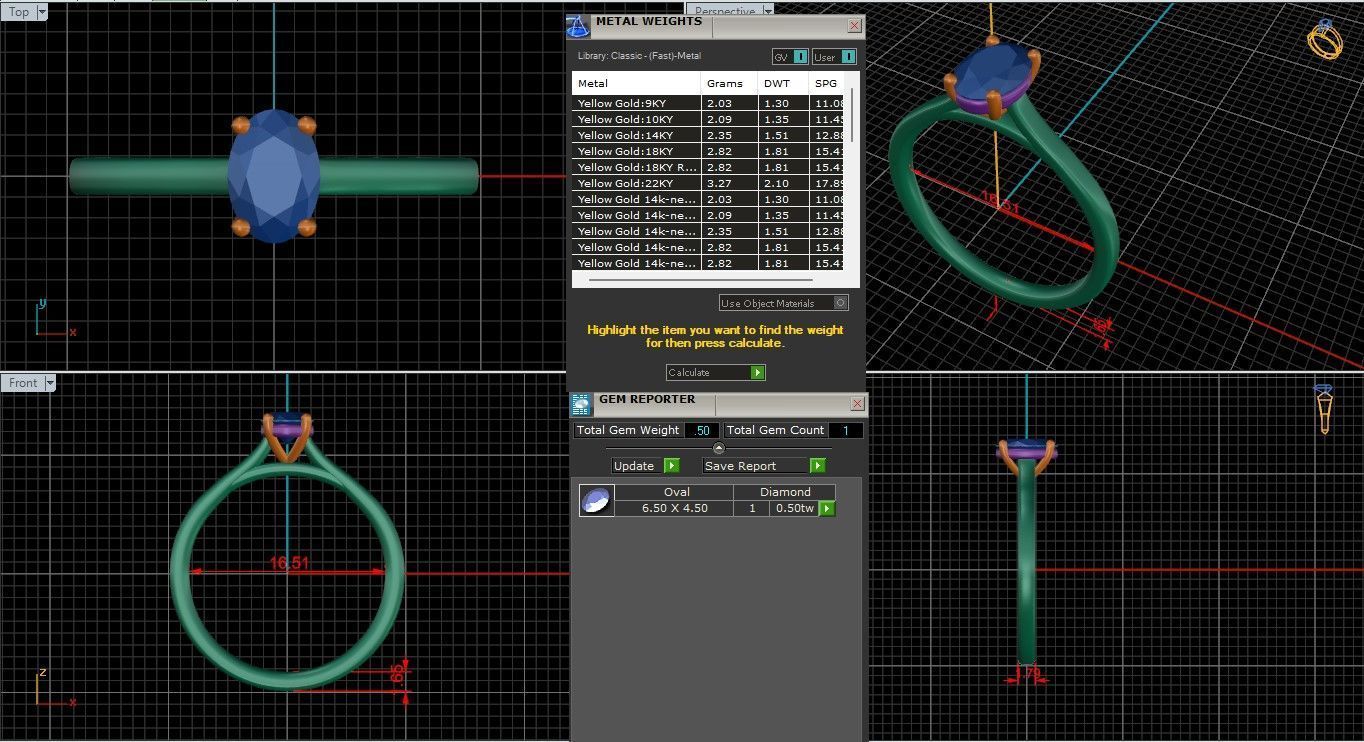Select the Yellow Gold:22KY row
1364x742 pixels.
pos(709,183)
